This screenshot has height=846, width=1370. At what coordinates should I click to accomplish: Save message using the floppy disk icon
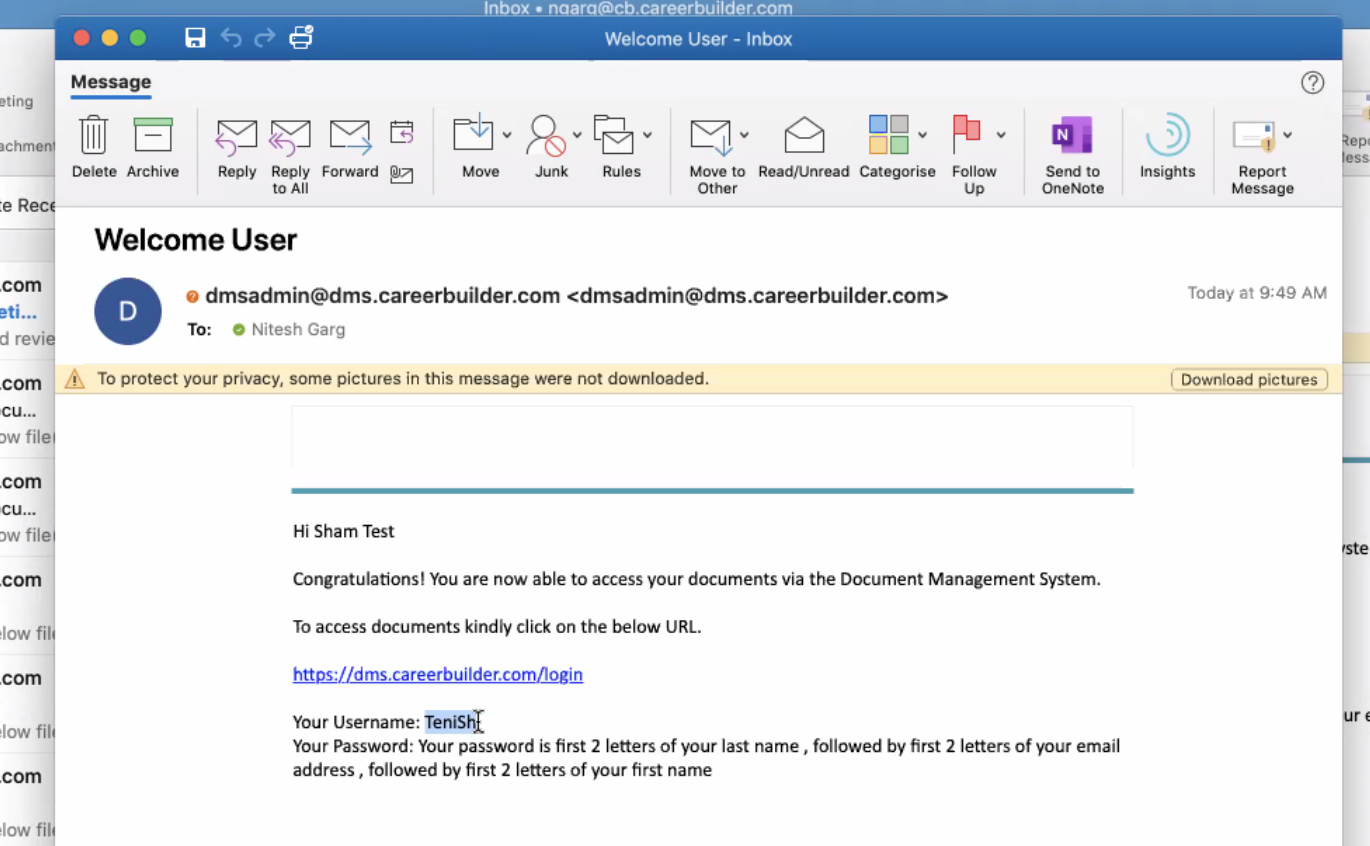click(x=195, y=38)
